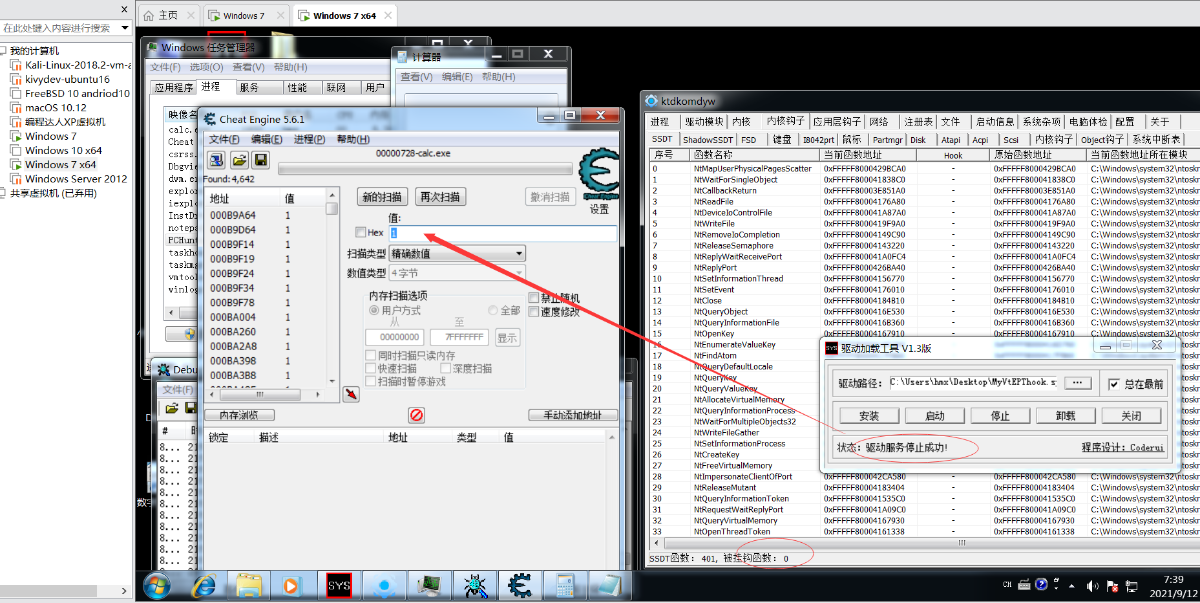Open Cheat Engine settings logo
Screen dimensions: 1200x603
[x=598, y=175]
